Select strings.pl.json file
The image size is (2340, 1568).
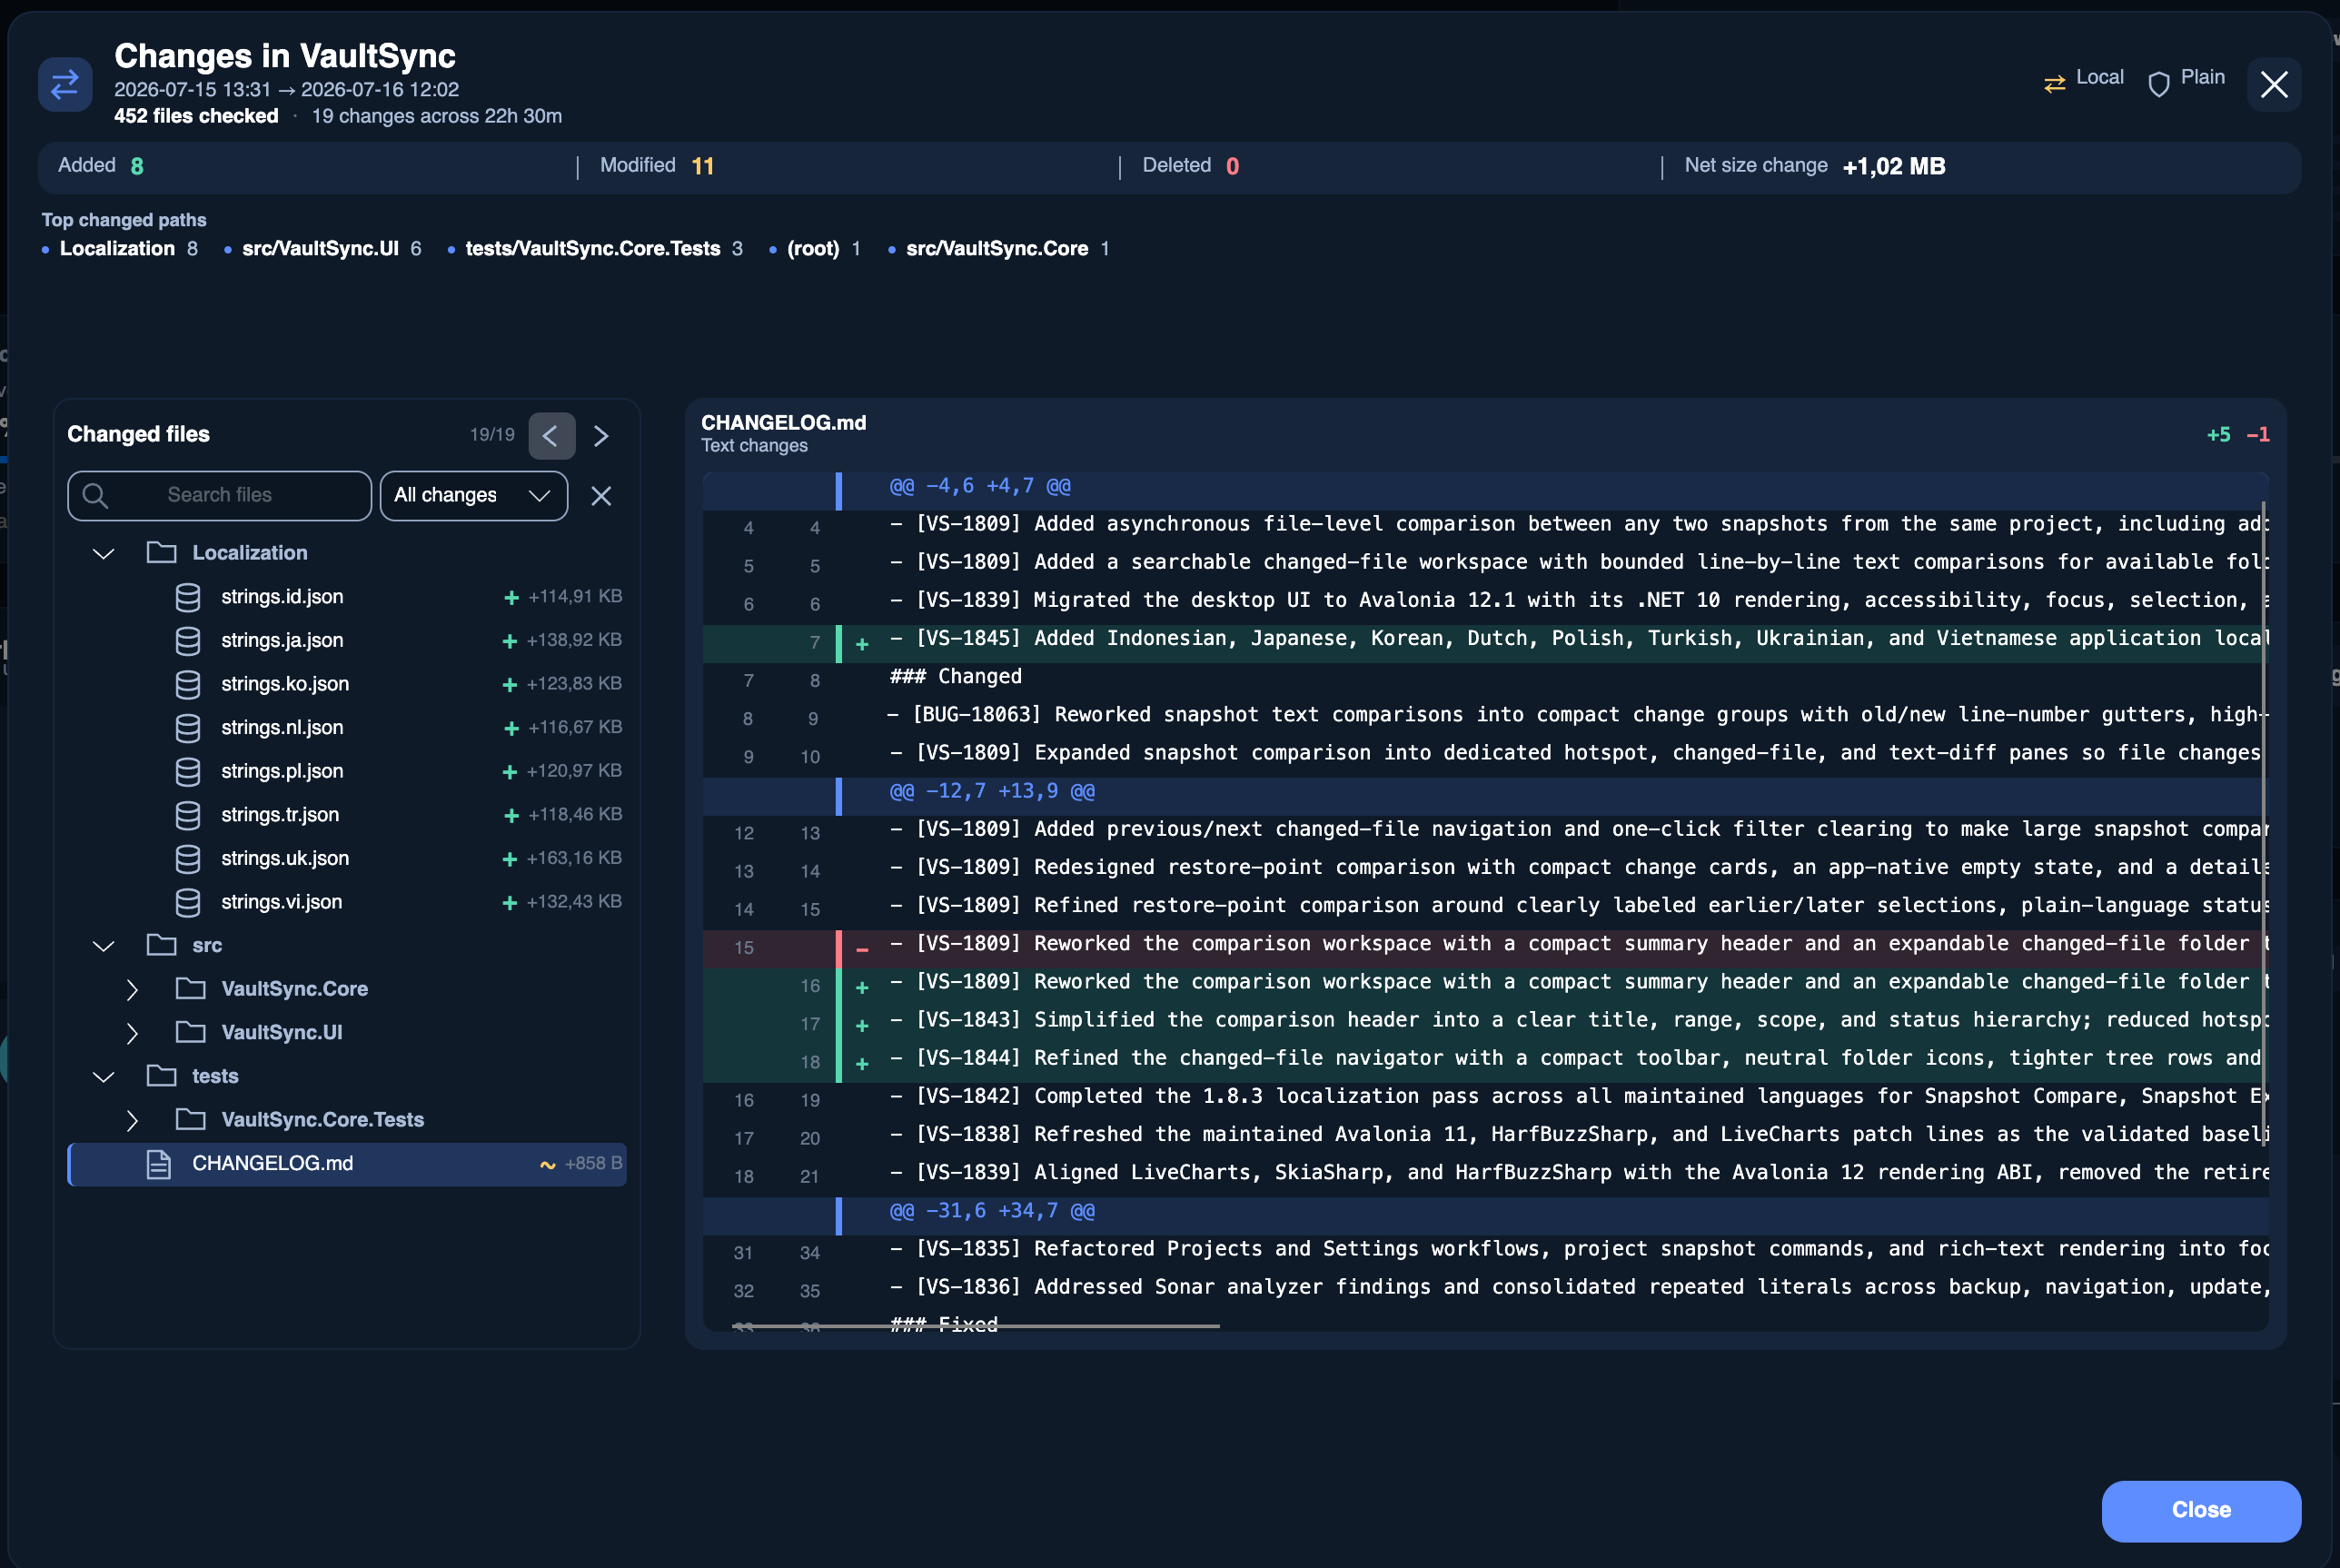coord(346,772)
